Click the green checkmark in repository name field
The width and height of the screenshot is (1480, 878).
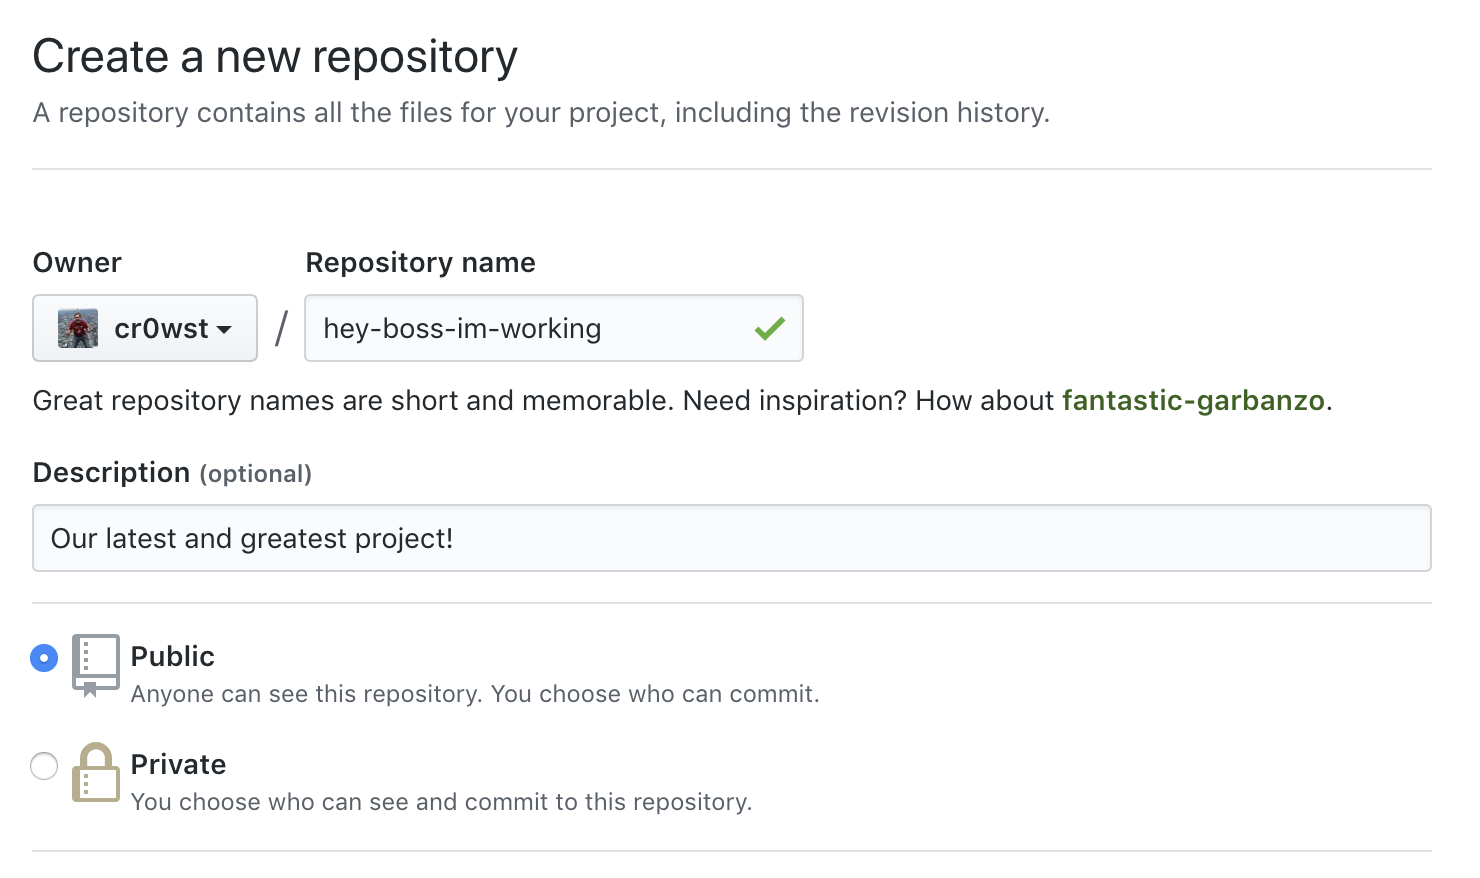[770, 328]
